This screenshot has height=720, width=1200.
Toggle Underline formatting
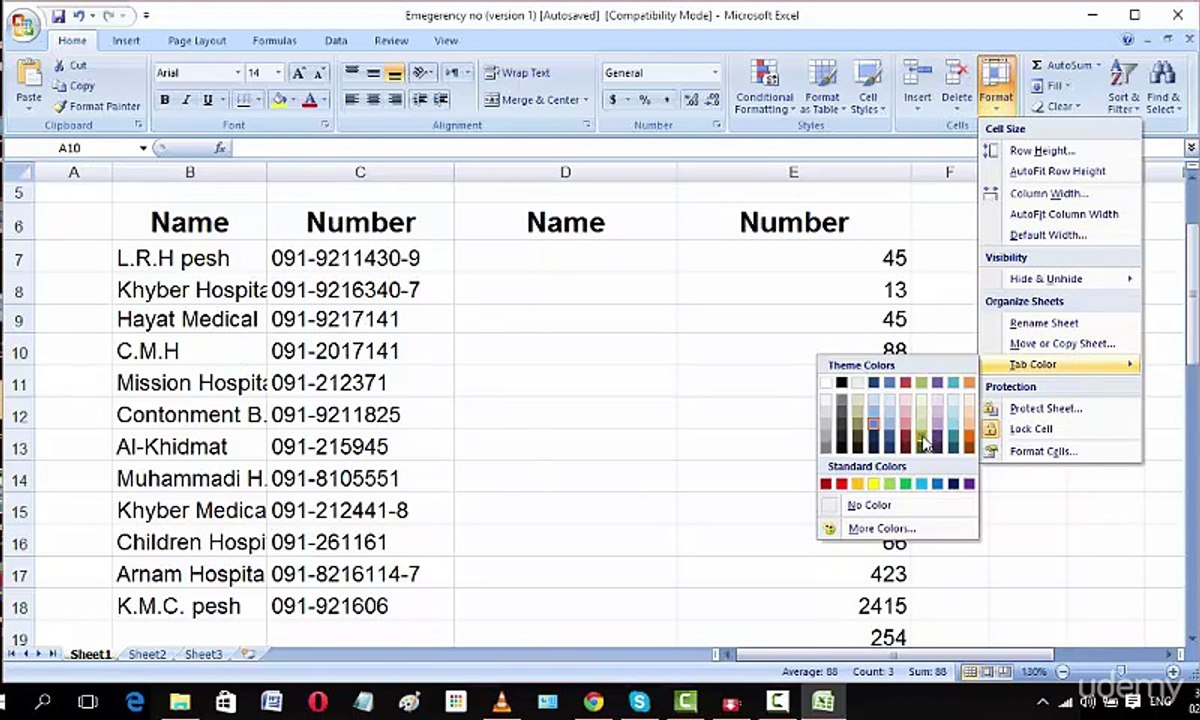(x=208, y=100)
